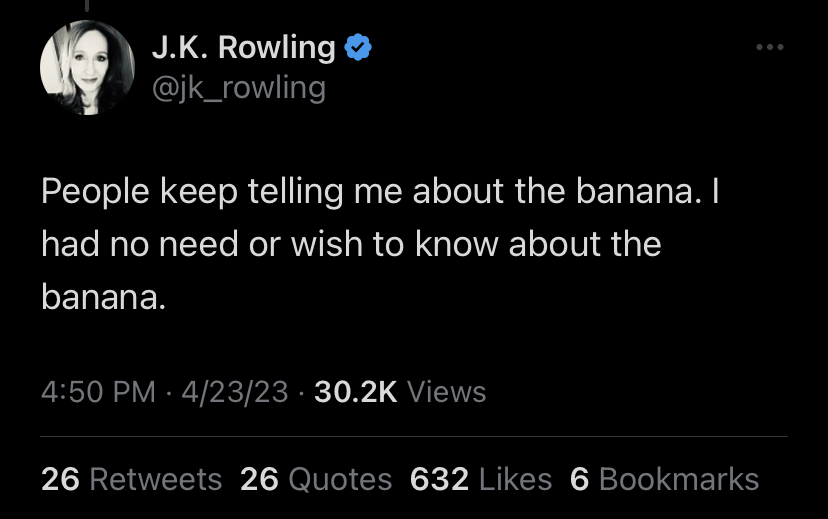Viewport: 828px width, 519px height.
Task: Click the divider line below the timestamp
Action: tap(414, 437)
